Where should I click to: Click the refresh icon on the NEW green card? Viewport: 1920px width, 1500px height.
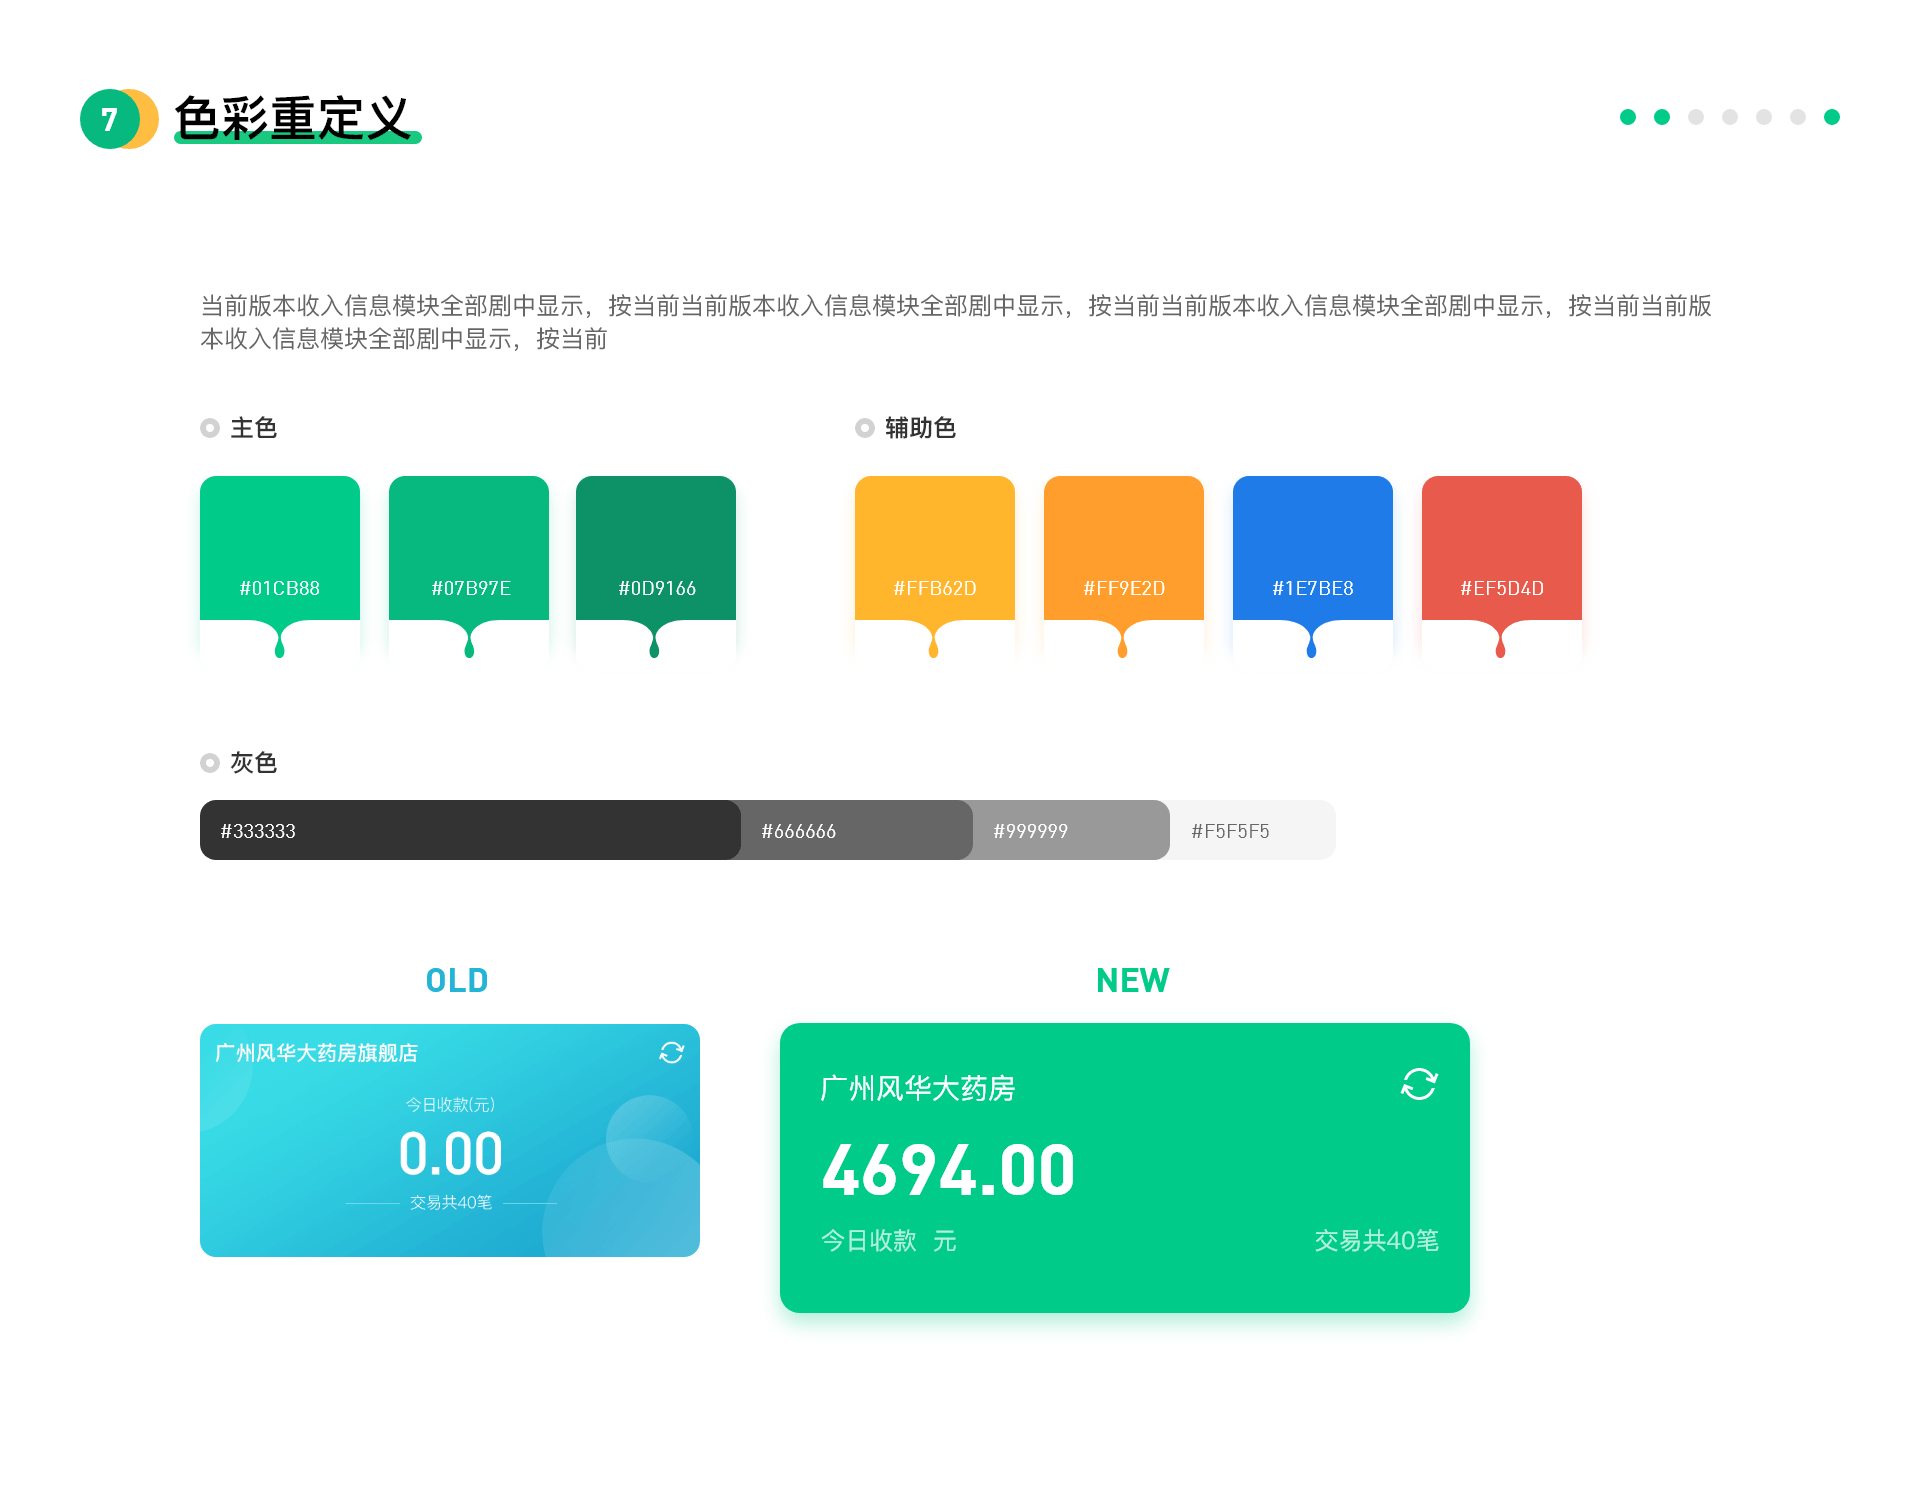coord(1419,1084)
